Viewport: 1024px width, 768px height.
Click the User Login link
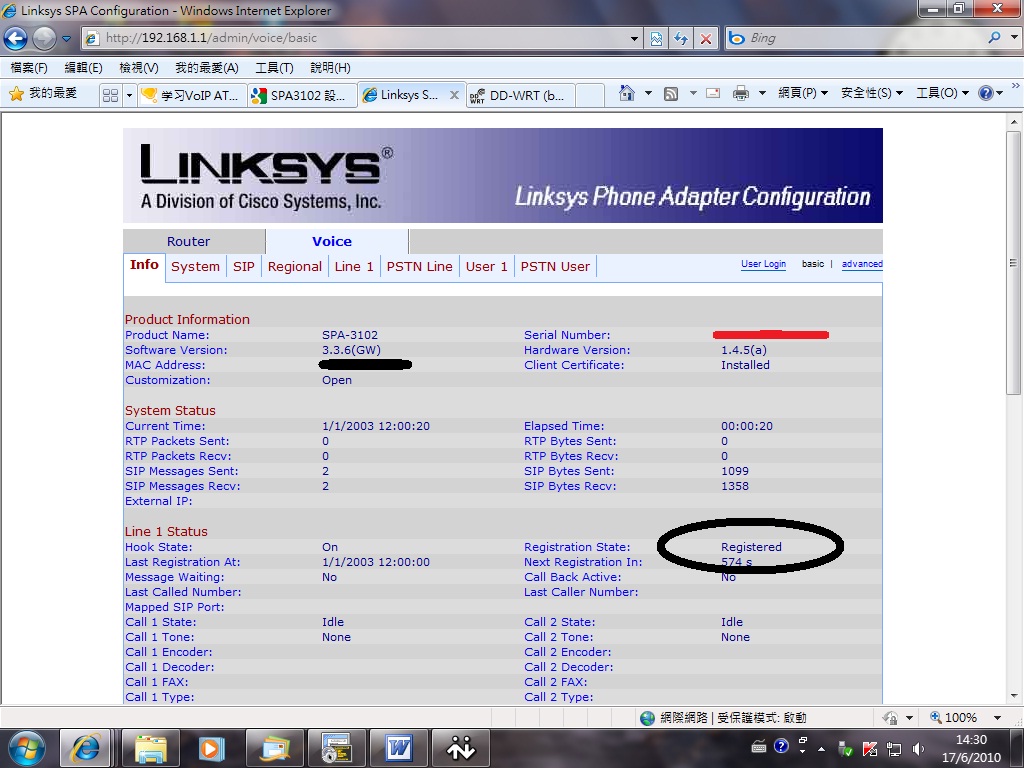click(x=763, y=264)
